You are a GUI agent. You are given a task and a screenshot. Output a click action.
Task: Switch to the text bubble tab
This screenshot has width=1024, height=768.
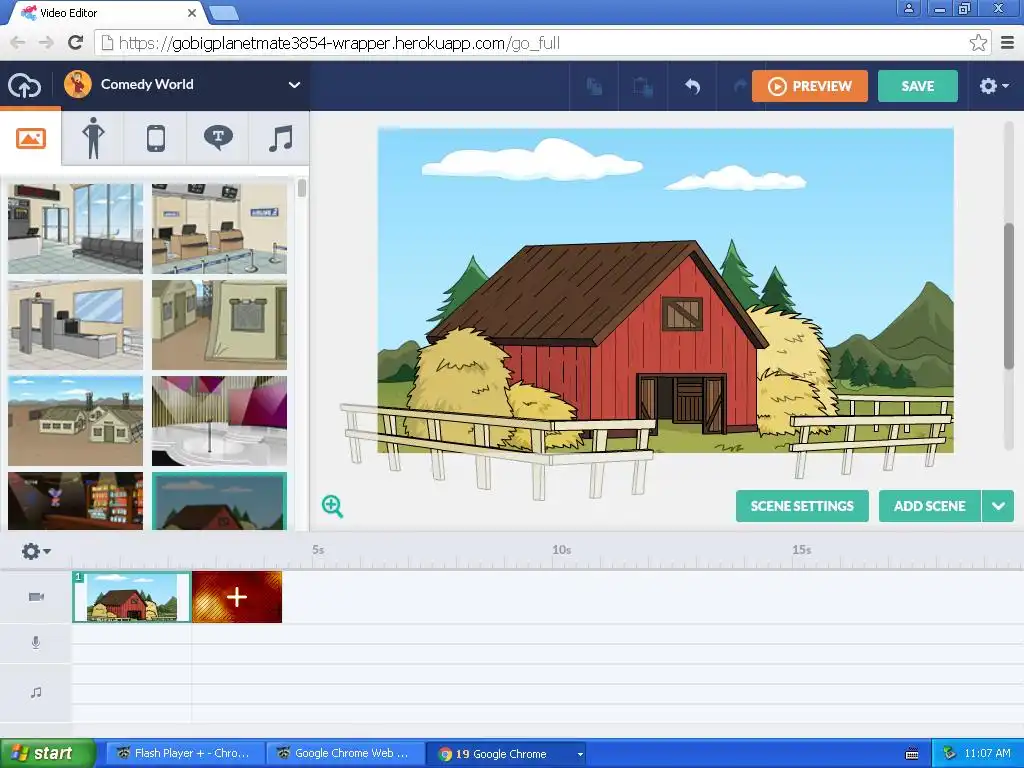pos(218,138)
